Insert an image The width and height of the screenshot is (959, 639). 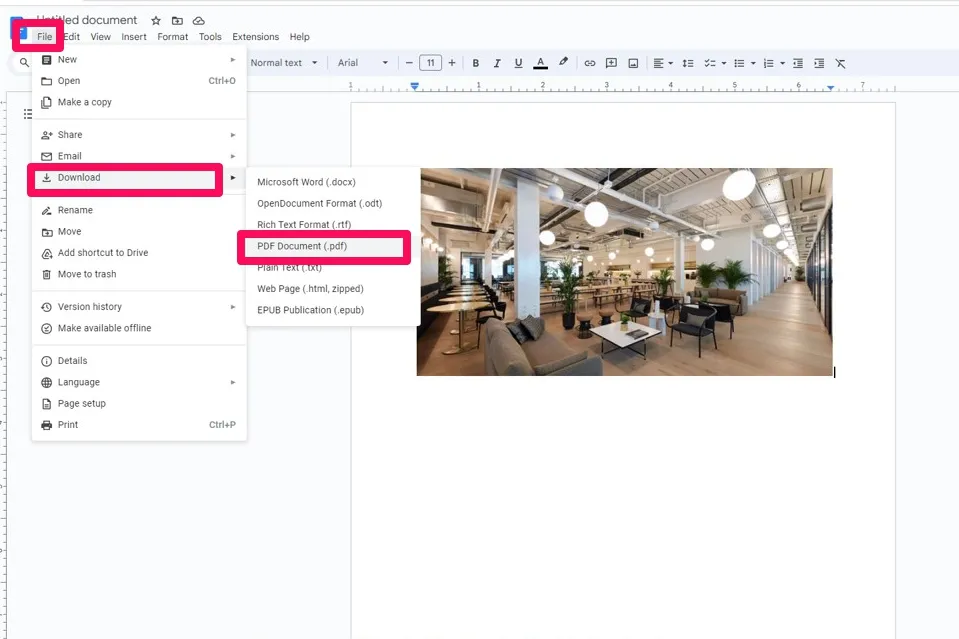coord(631,62)
